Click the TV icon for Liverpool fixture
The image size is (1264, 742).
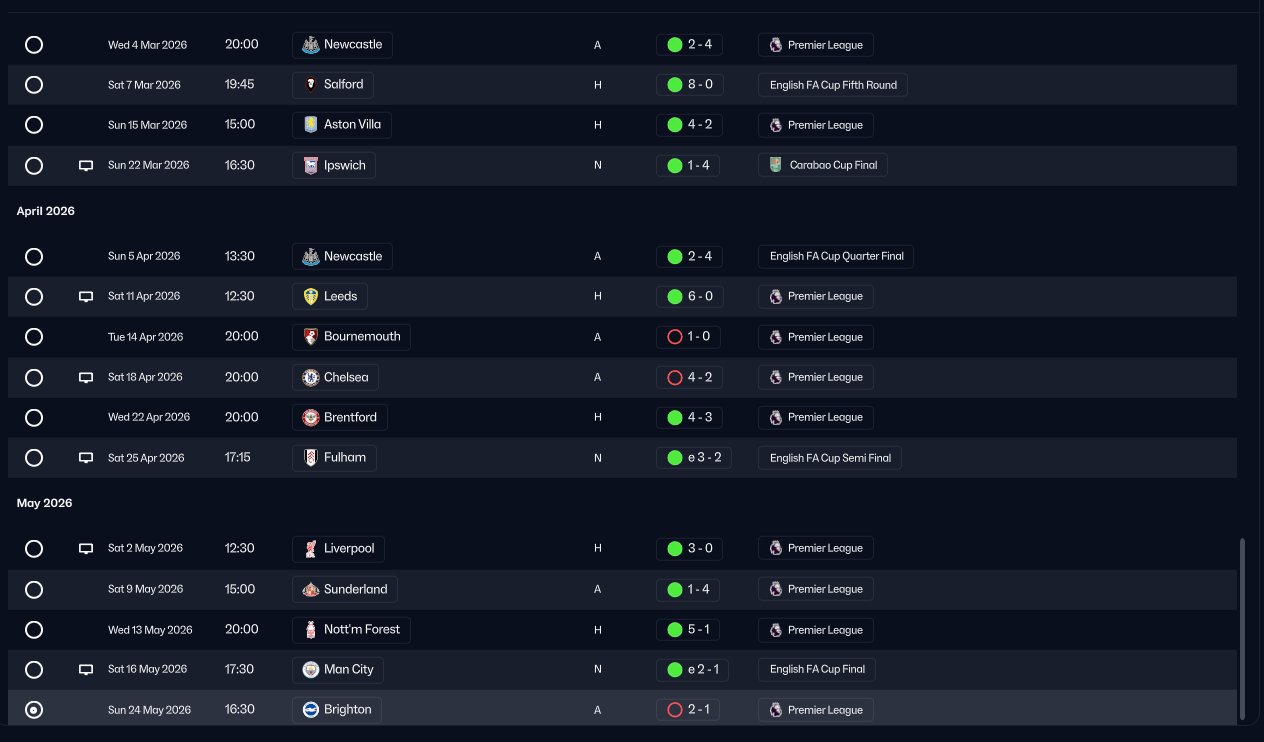coord(86,549)
